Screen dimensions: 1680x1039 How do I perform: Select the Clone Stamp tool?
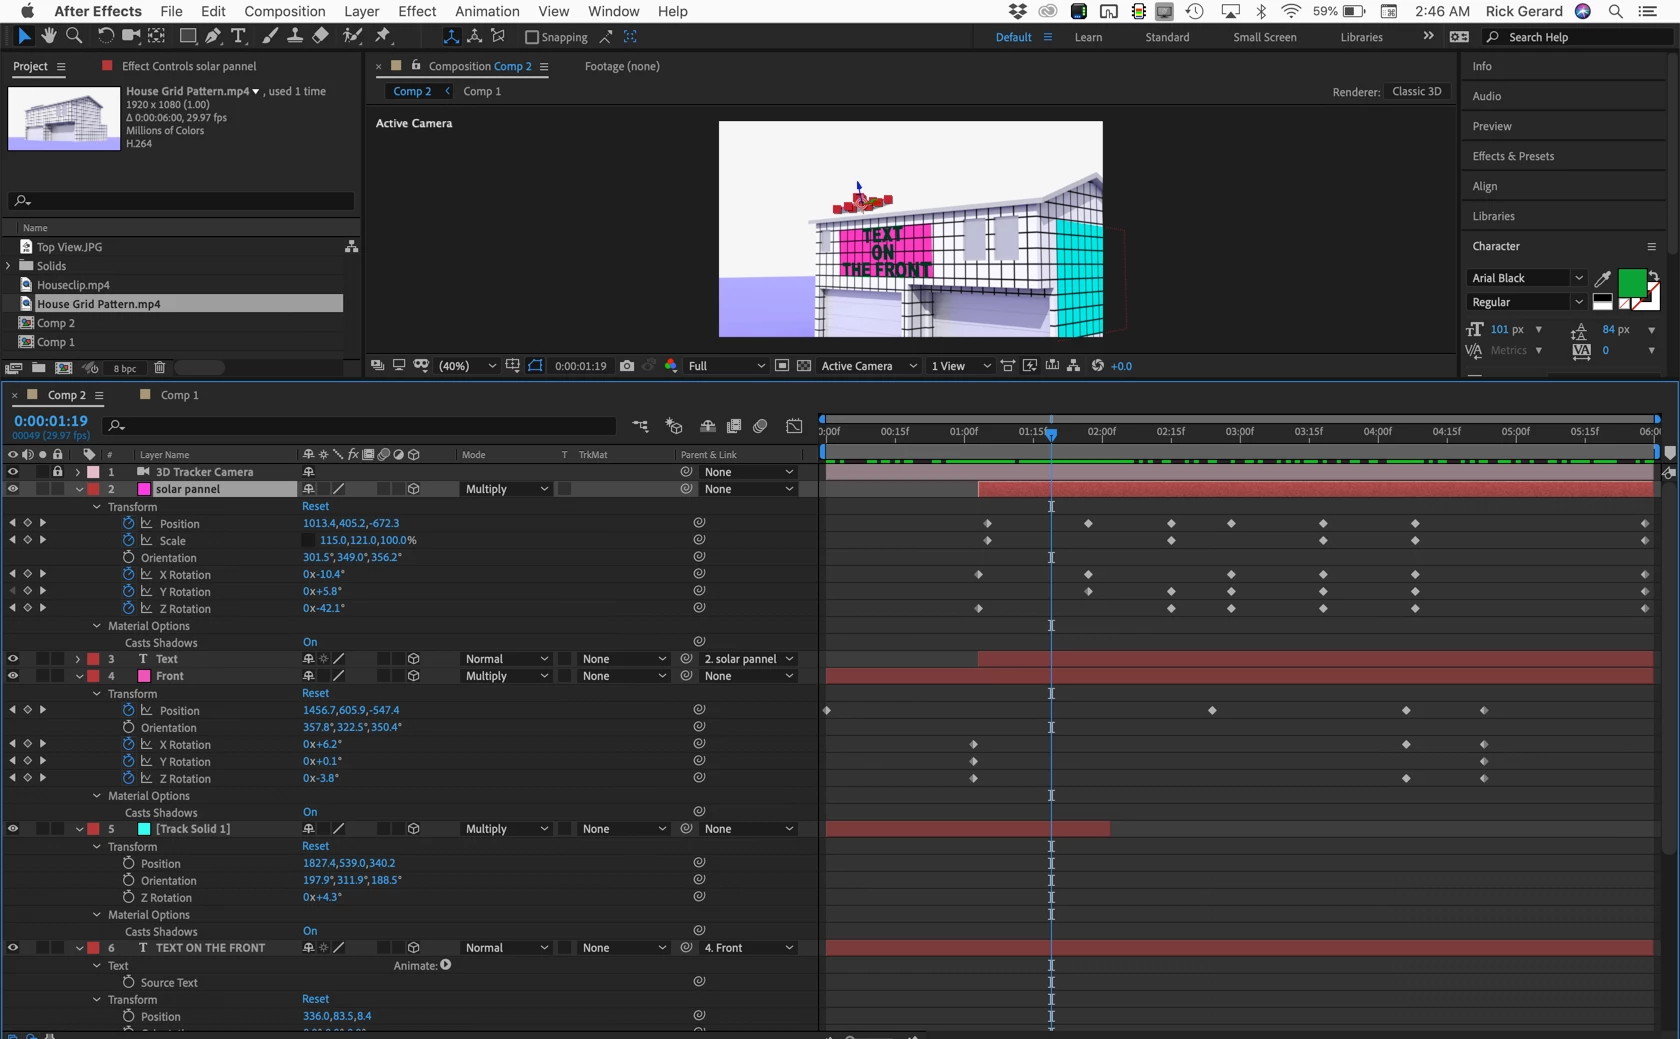(x=295, y=36)
